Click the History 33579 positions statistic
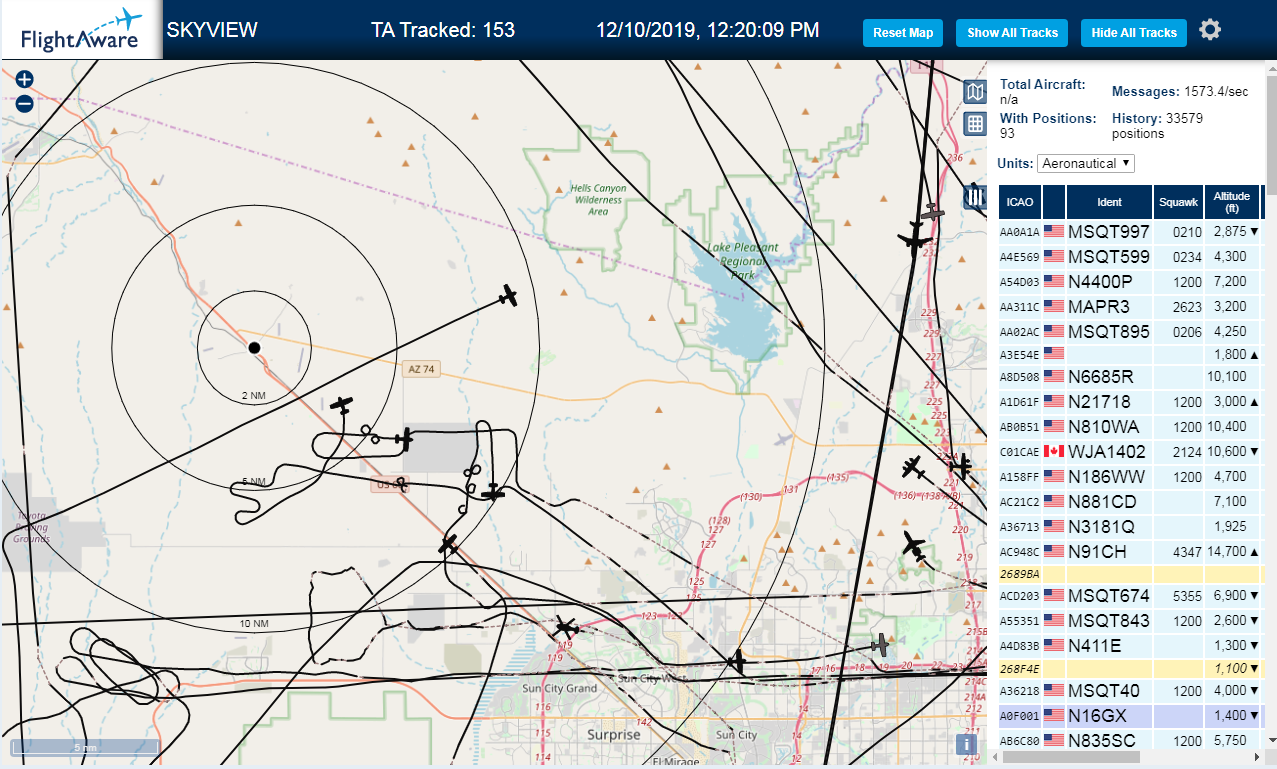The width and height of the screenshot is (1277, 769). click(x=1158, y=125)
